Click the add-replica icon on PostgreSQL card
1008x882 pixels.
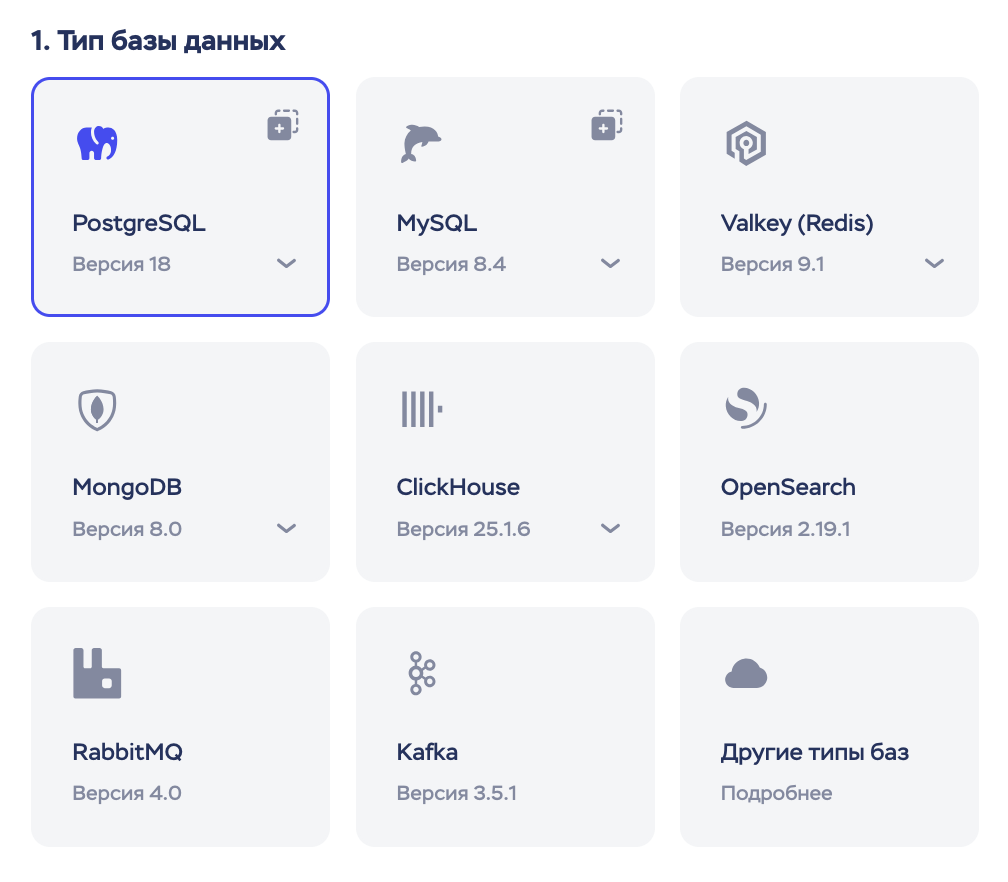[283, 125]
